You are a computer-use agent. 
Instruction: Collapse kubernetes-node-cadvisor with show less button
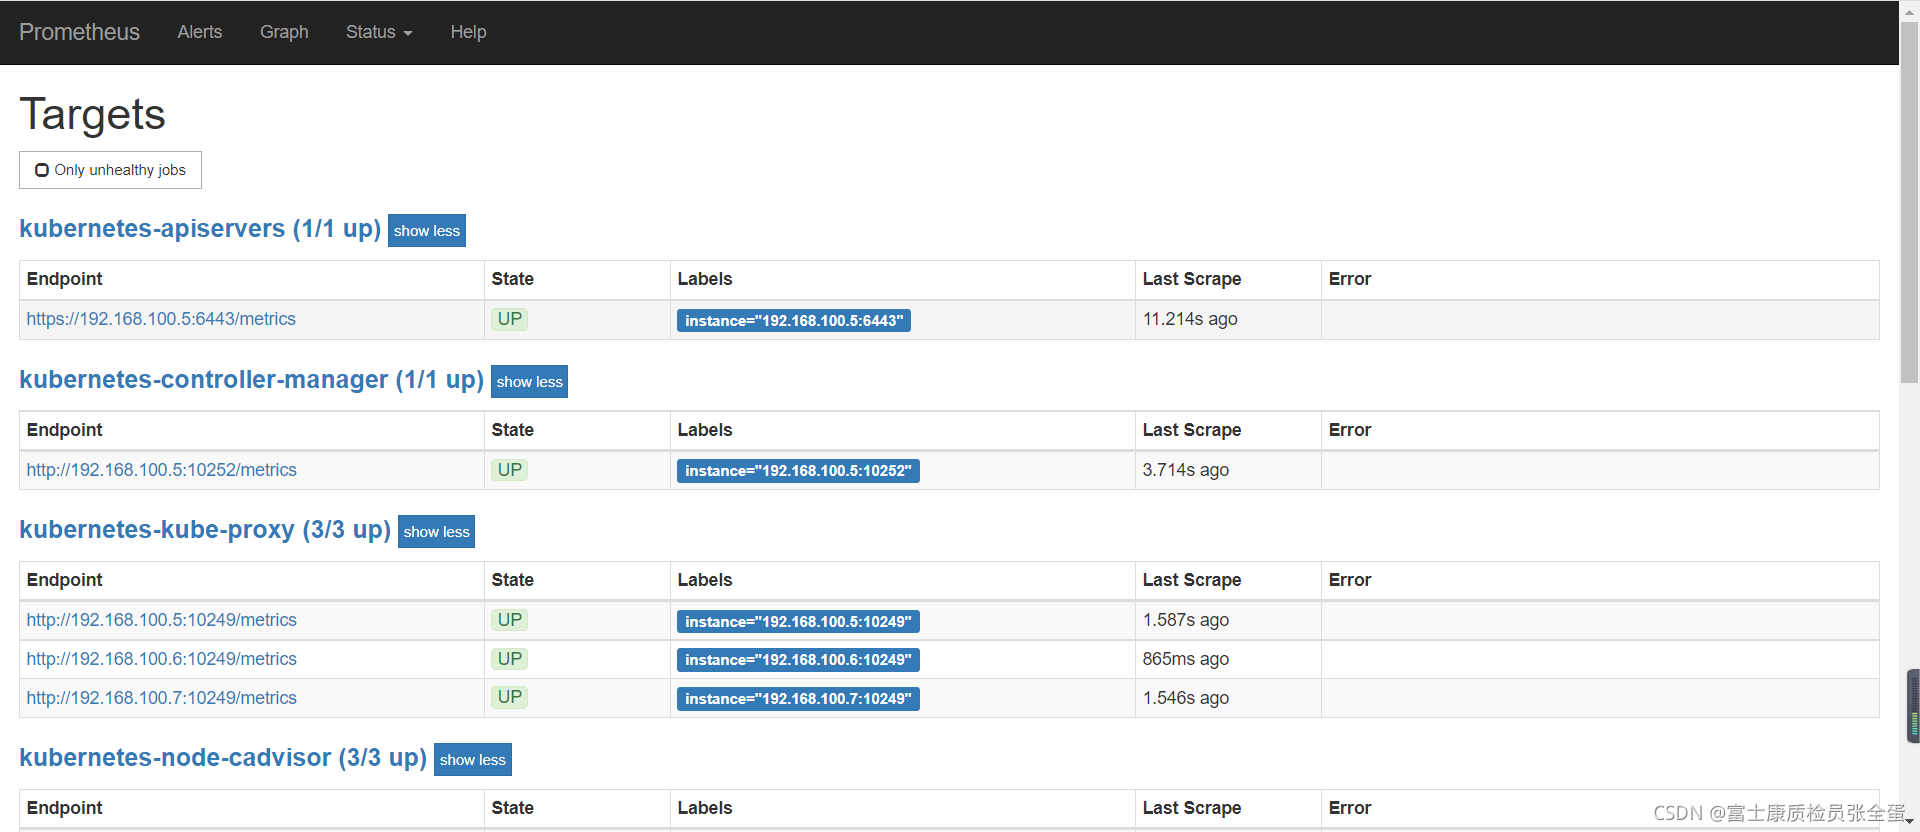tap(473, 760)
